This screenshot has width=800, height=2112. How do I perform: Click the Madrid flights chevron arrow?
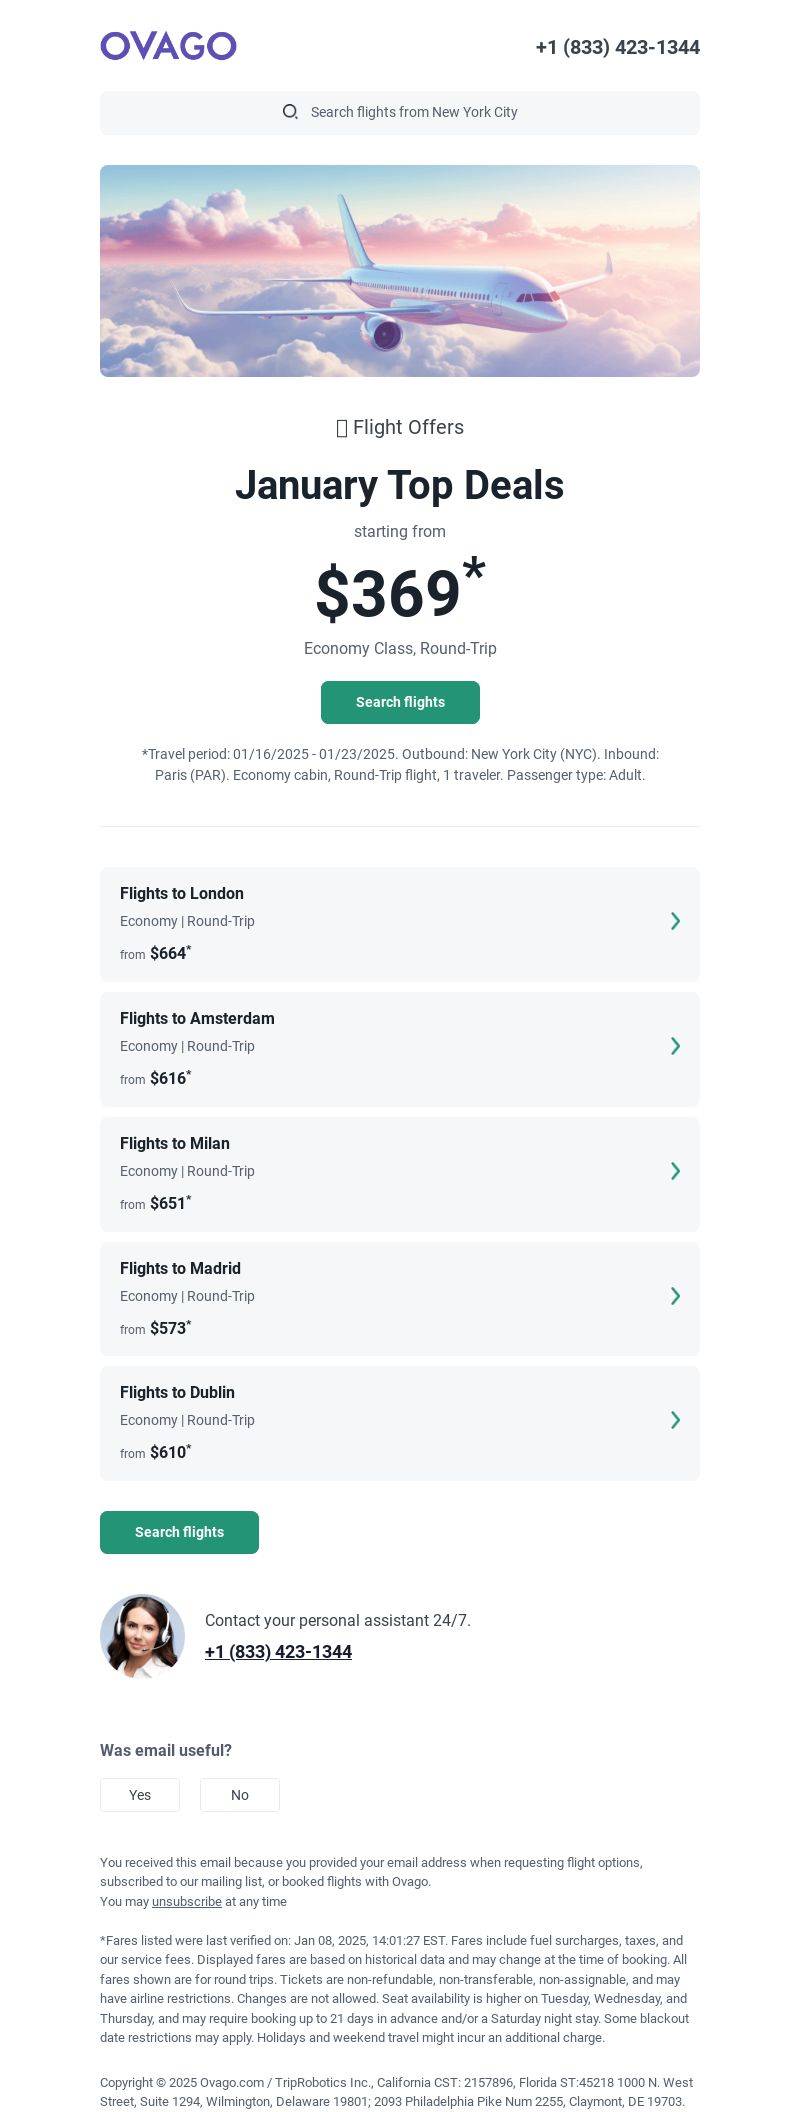click(675, 1296)
